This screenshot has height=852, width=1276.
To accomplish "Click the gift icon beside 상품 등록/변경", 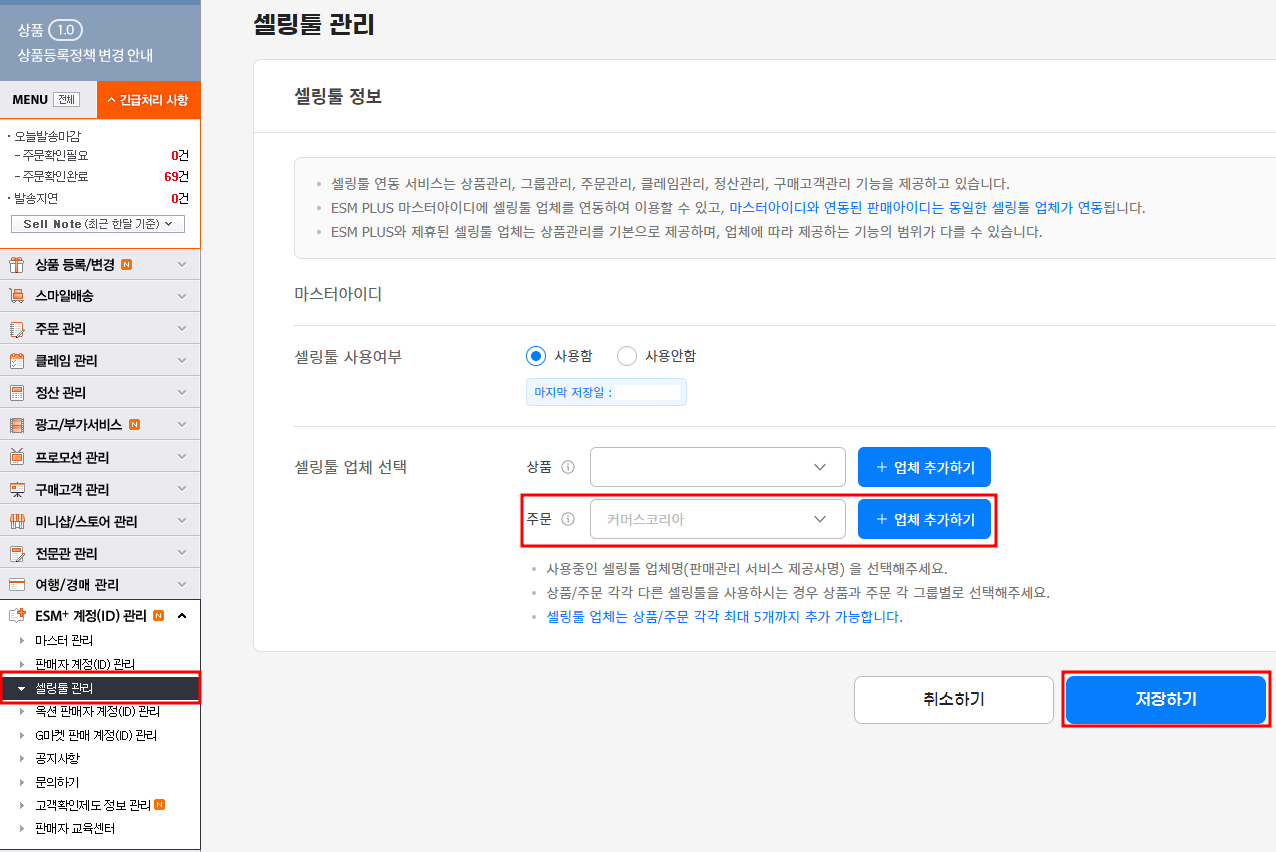I will [16, 265].
